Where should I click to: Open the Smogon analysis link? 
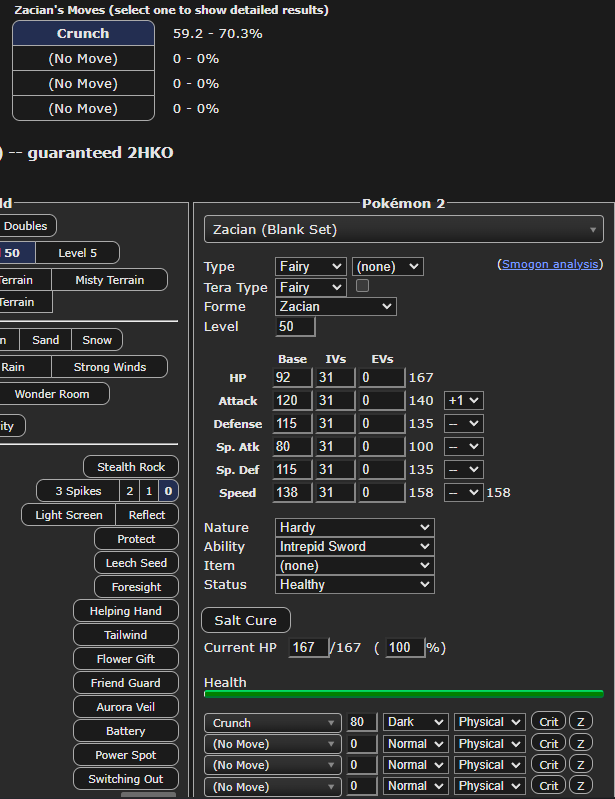pyautogui.click(x=550, y=264)
